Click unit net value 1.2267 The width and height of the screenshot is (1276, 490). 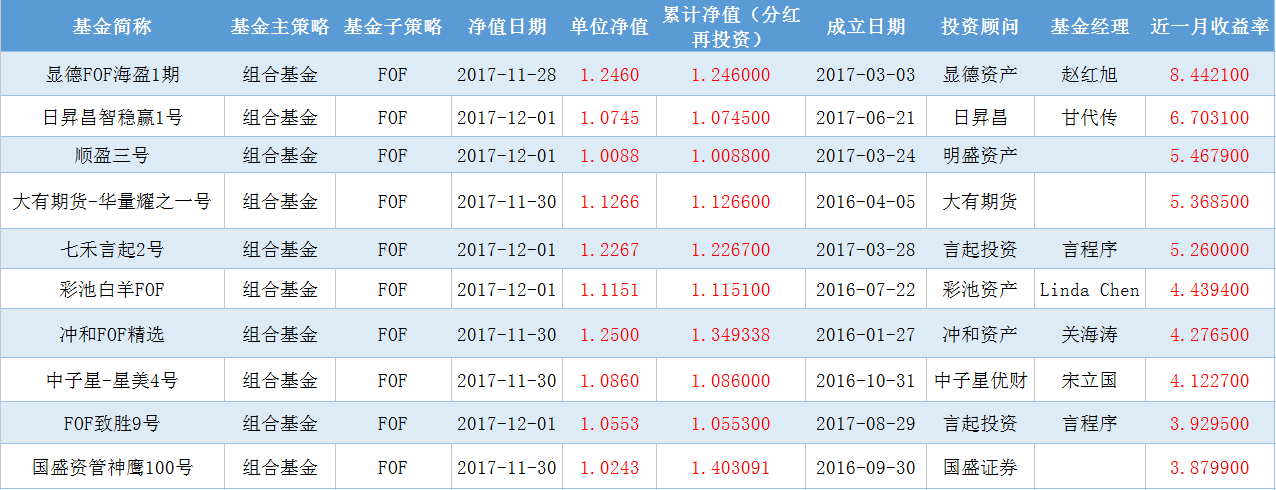point(609,250)
